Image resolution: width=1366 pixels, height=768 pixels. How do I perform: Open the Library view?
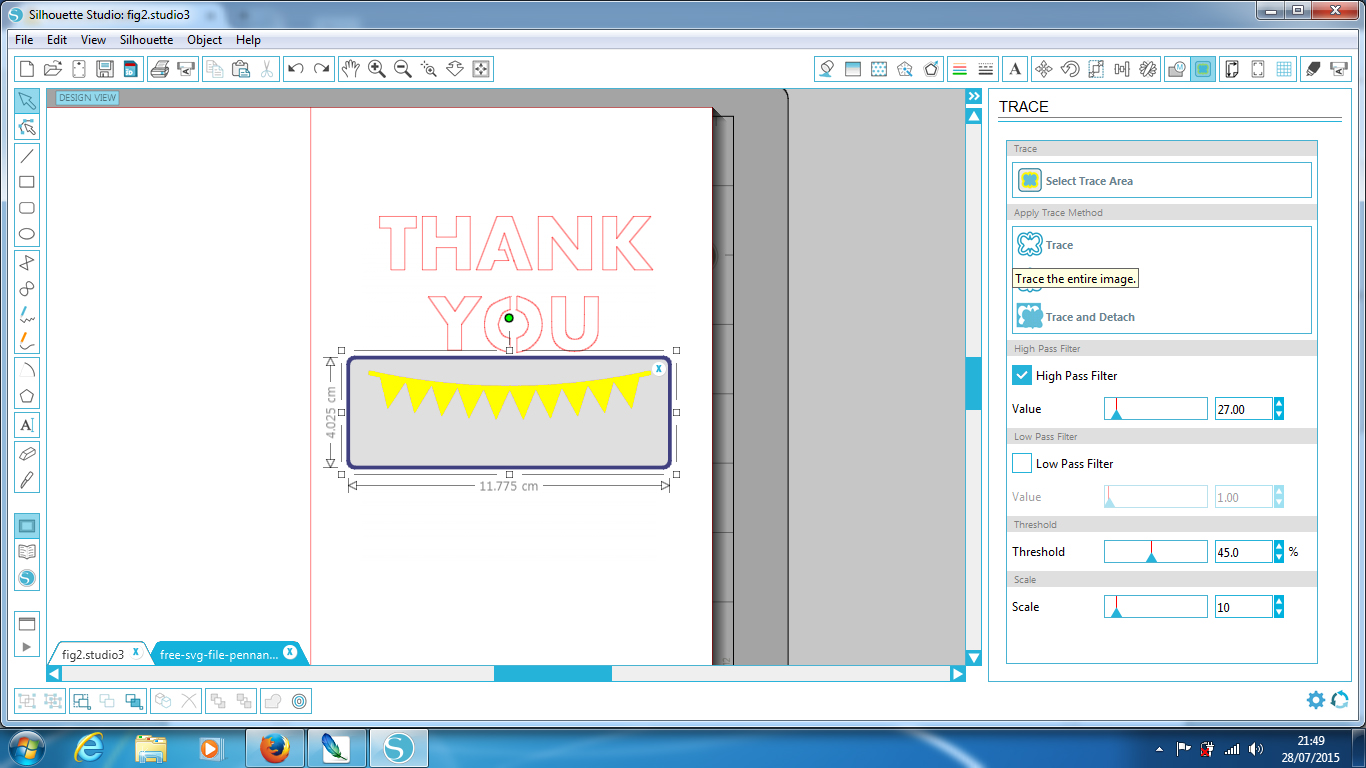click(27, 552)
